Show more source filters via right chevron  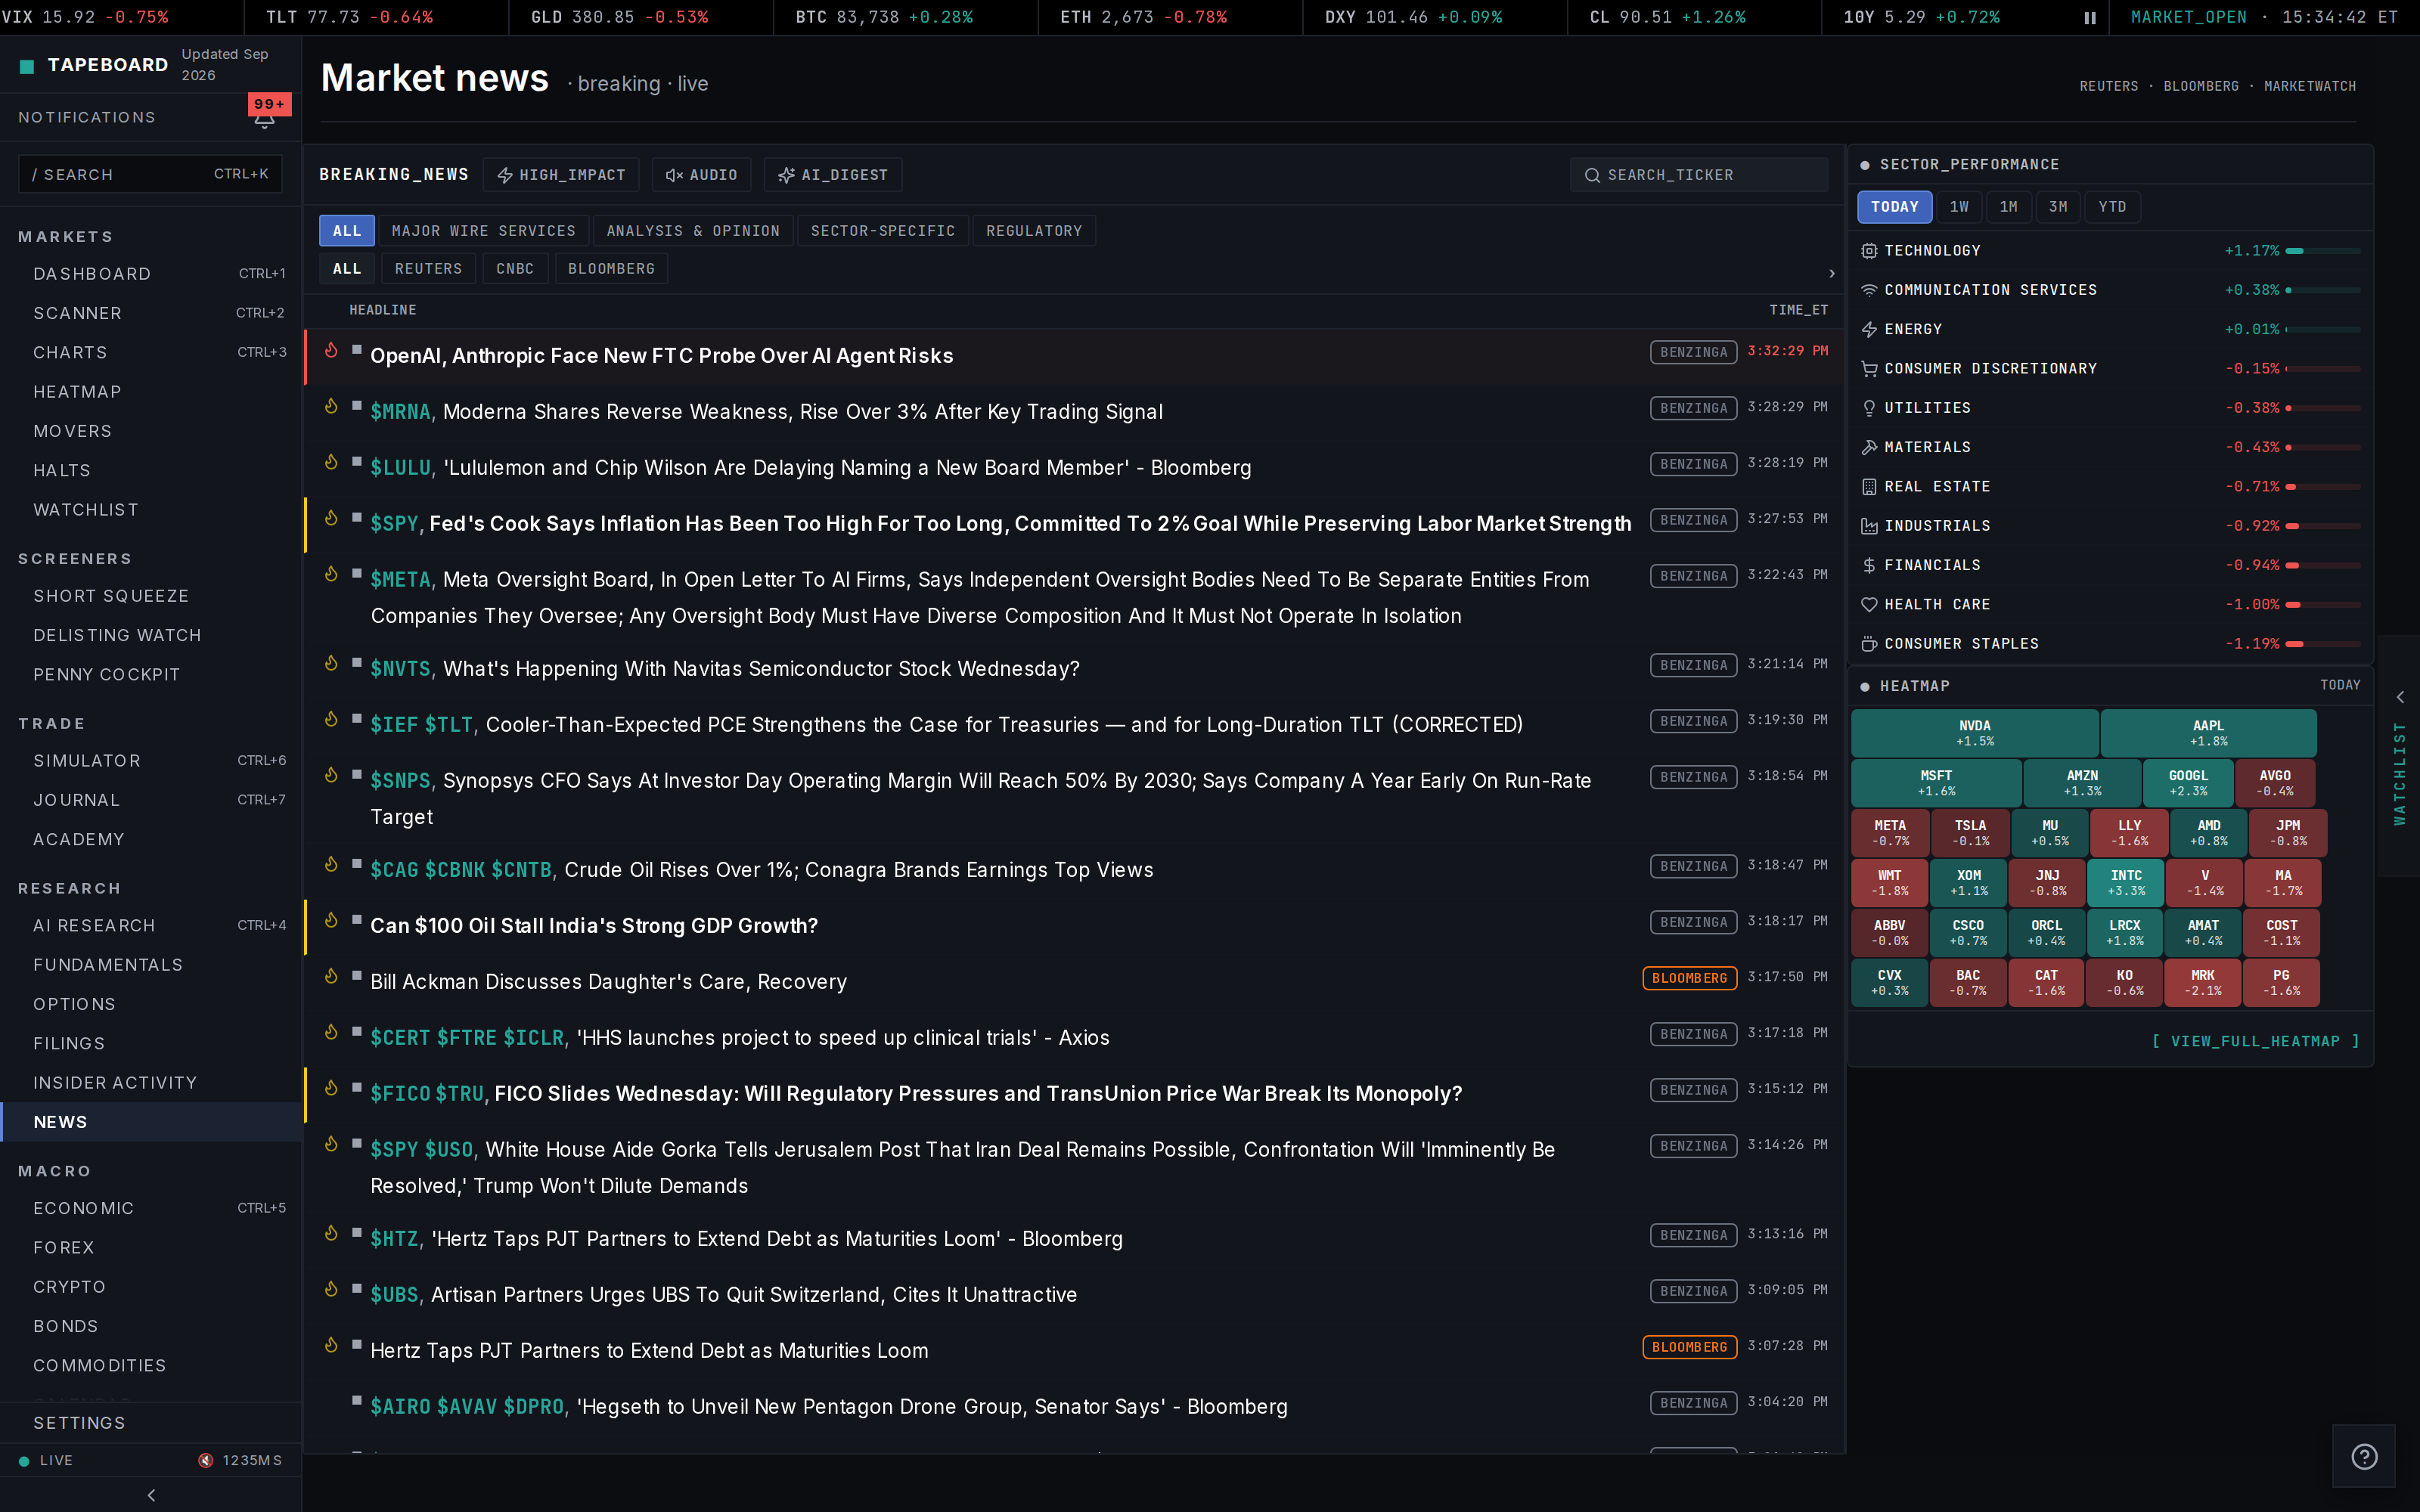click(1831, 273)
